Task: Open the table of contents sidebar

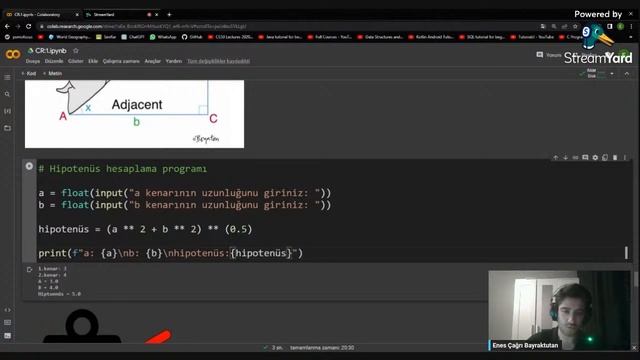Action: pos(7,77)
